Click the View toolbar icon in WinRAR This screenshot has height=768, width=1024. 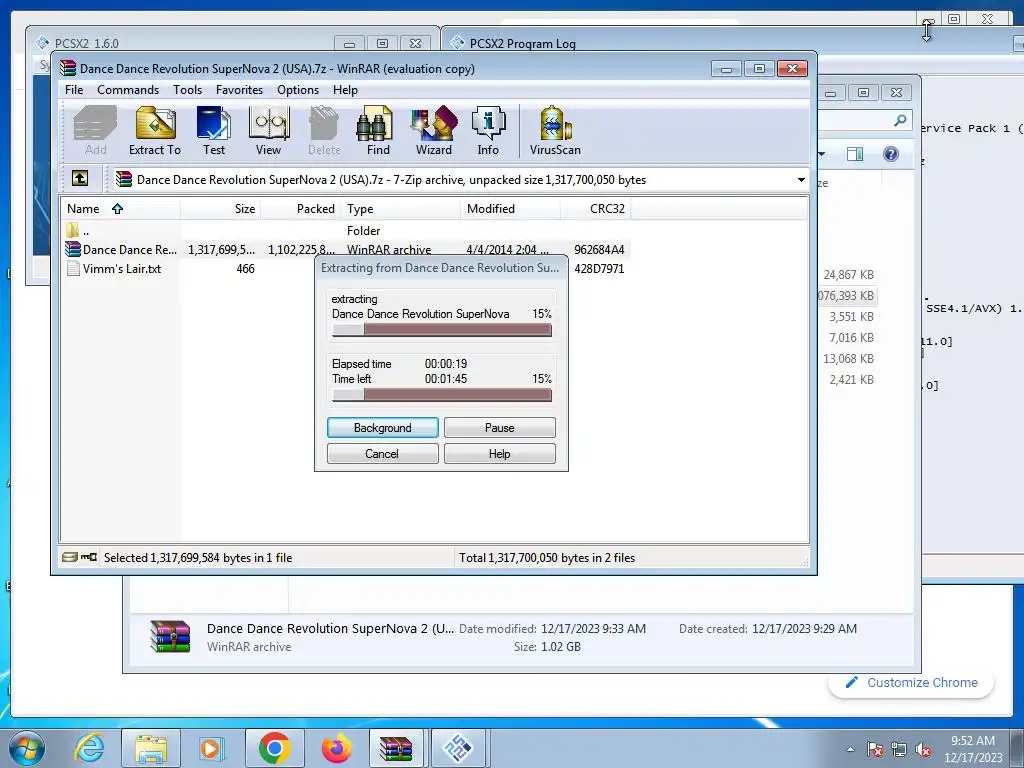pos(268,131)
